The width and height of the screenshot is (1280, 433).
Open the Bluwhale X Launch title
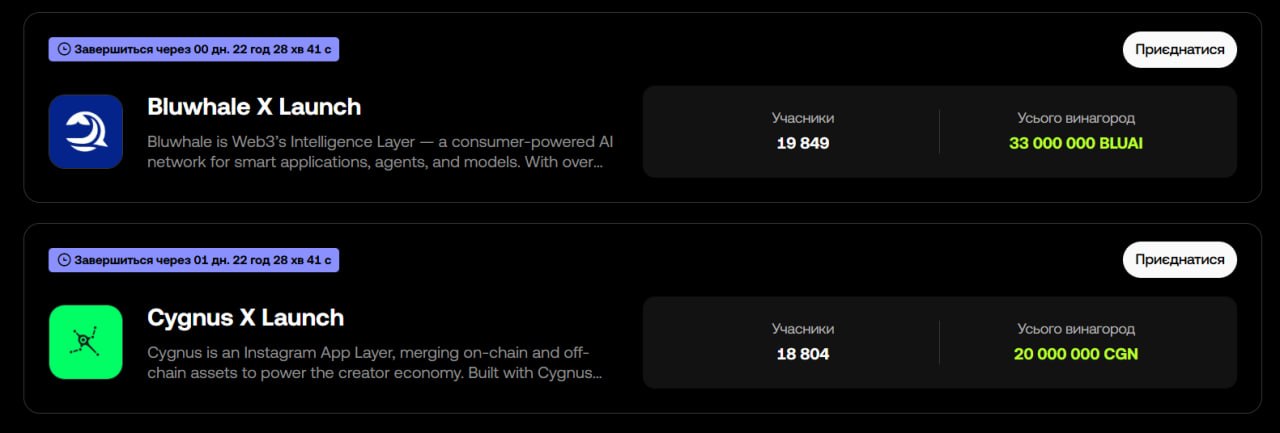point(254,106)
